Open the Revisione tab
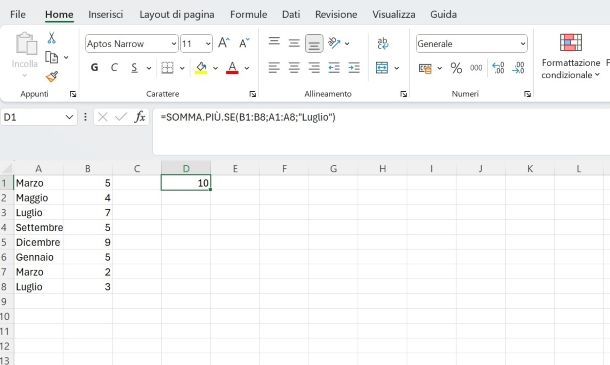610x365 pixels. pyautogui.click(x=336, y=14)
